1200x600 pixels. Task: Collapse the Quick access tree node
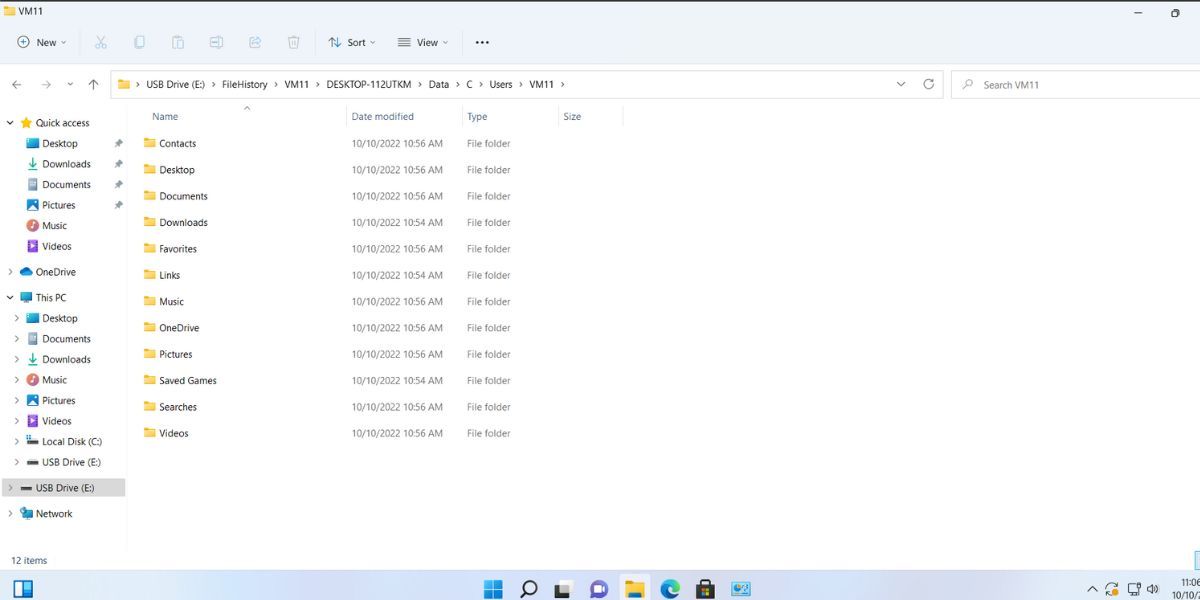coord(10,123)
